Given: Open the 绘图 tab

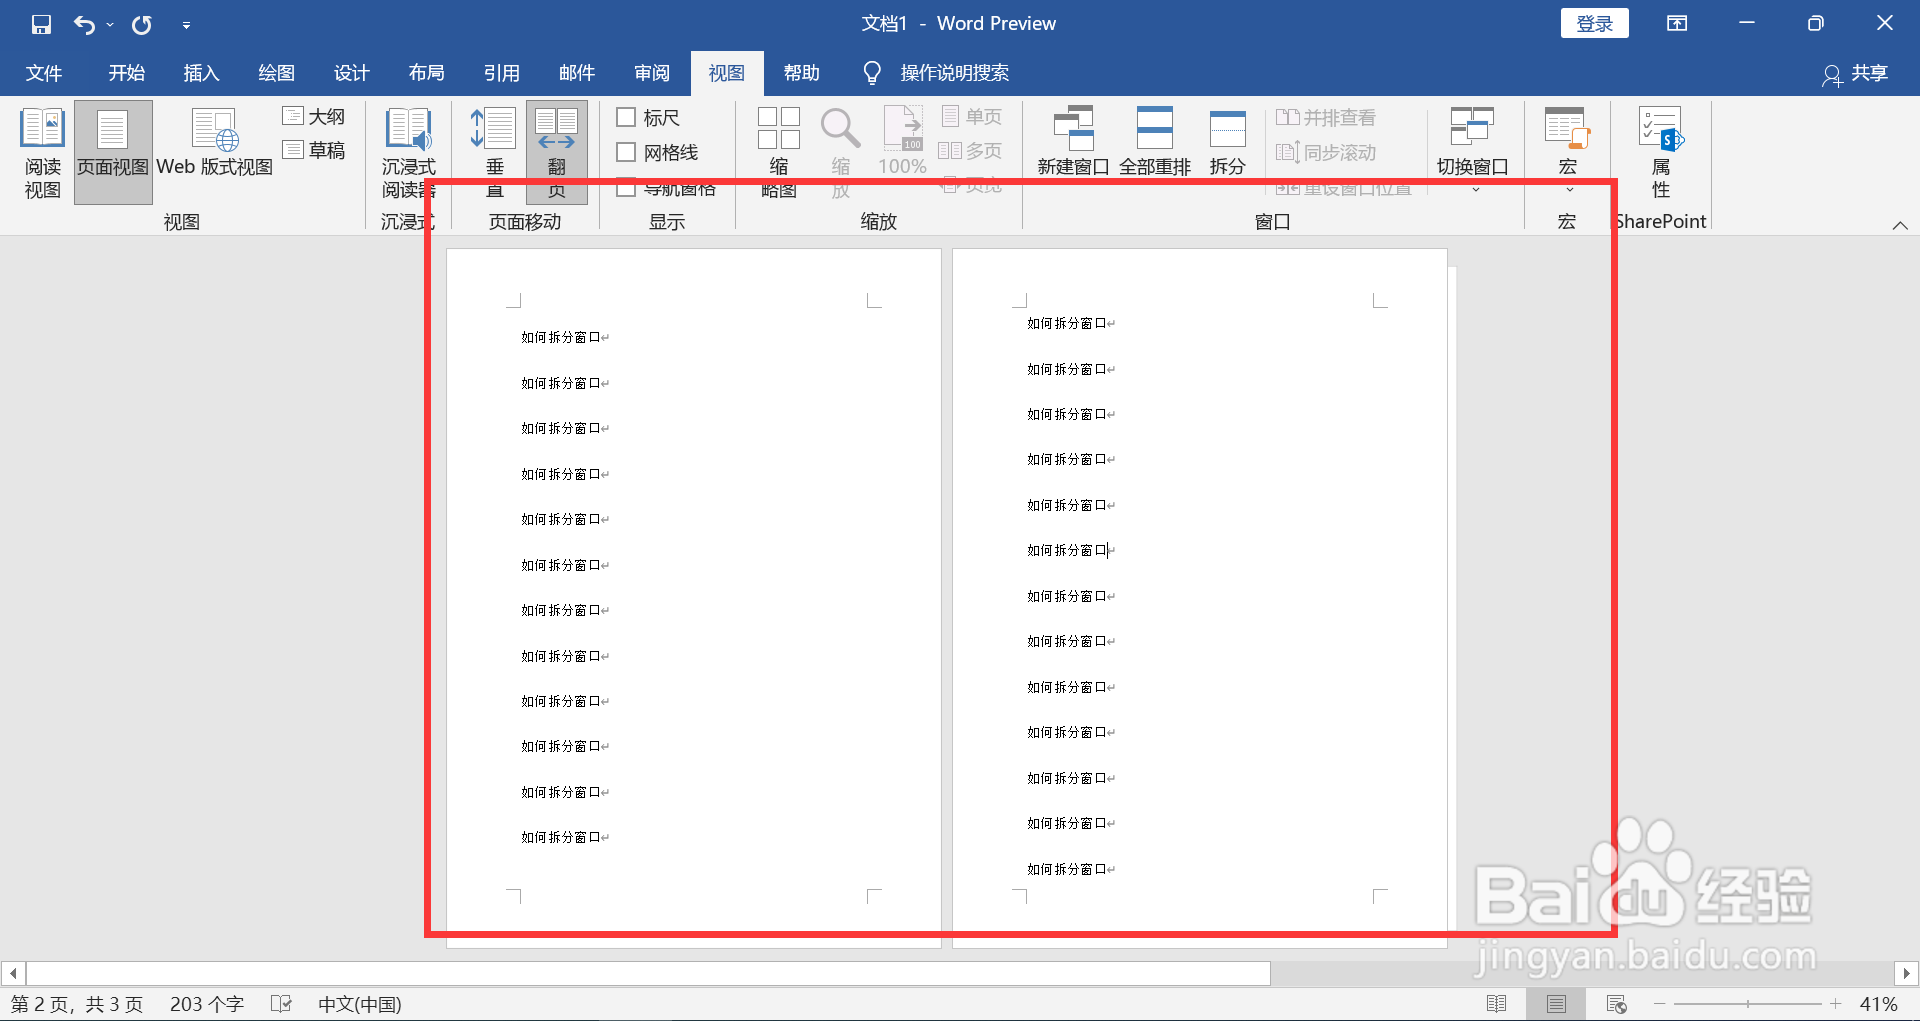Looking at the screenshot, I should pyautogui.click(x=276, y=73).
